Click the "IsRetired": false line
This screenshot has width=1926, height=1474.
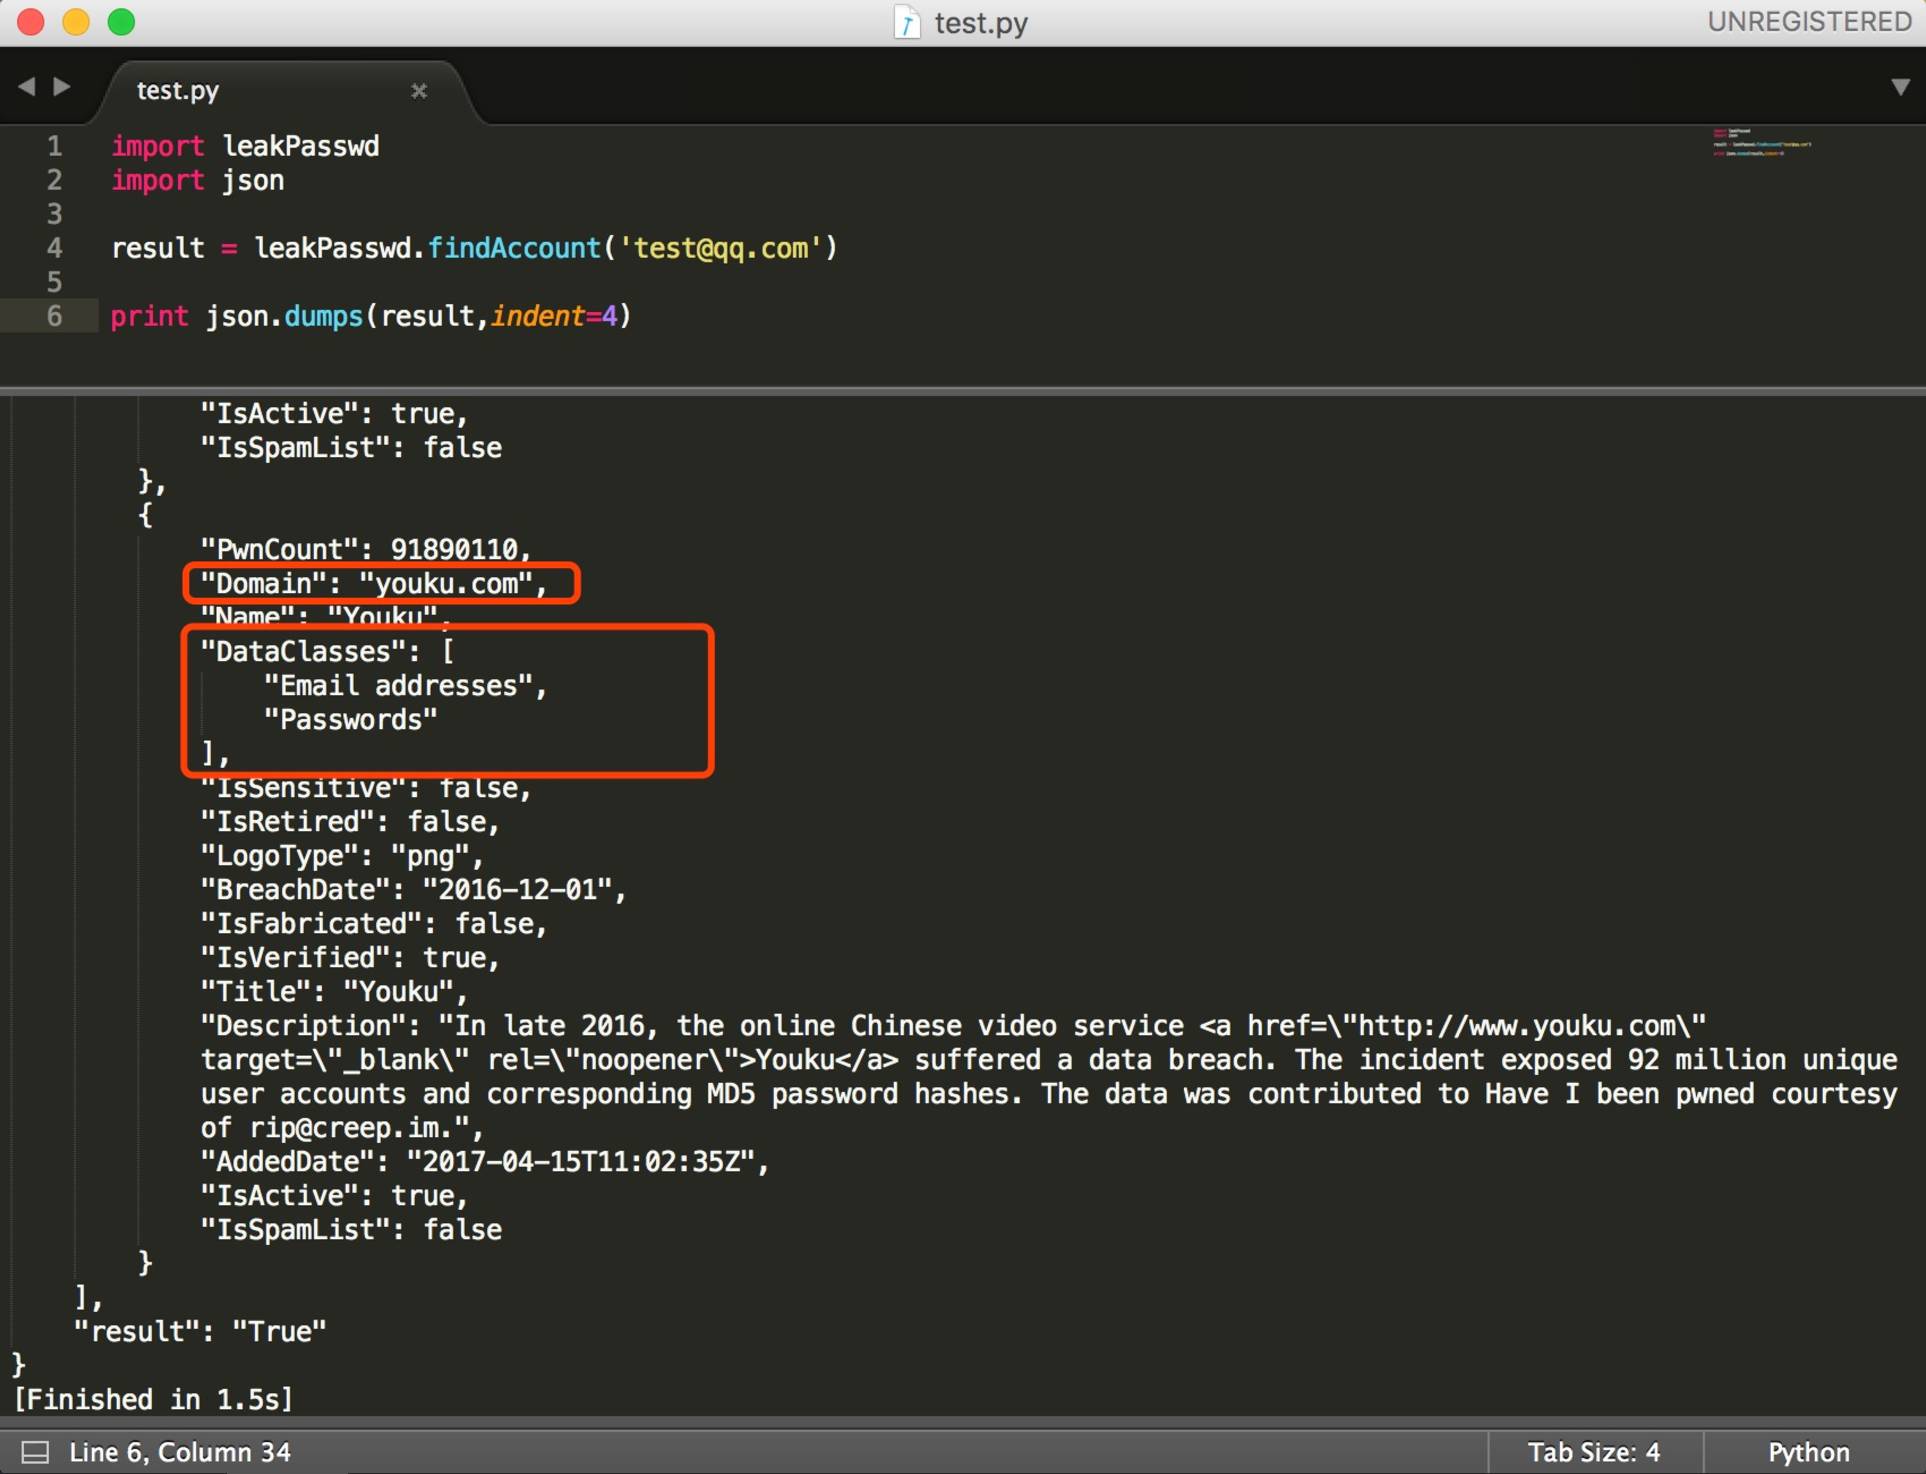(350, 821)
